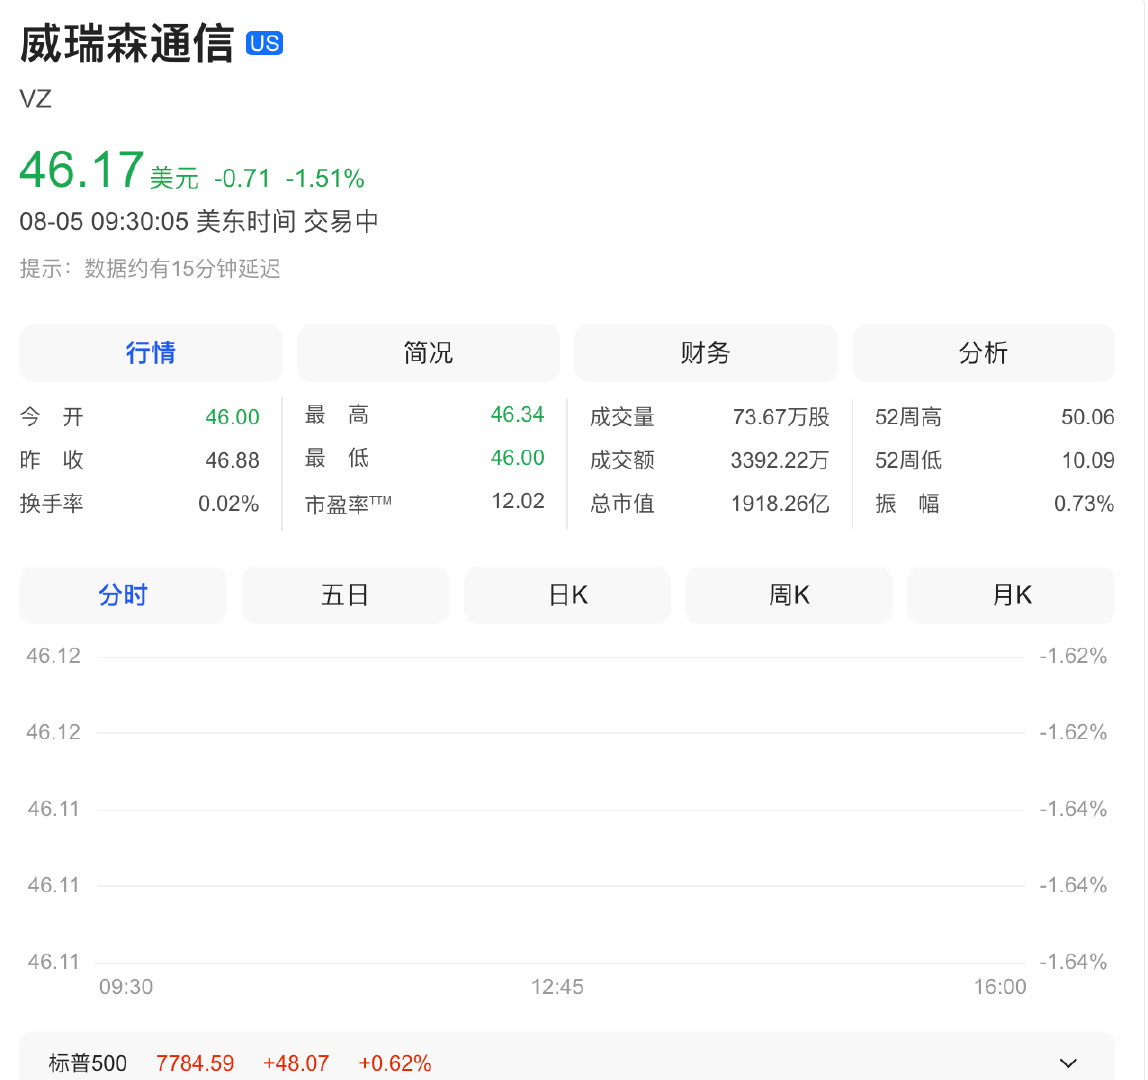1148x1080 pixels.
Task: Click the 标普500 percent +0.62%
Action: coord(395,1063)
